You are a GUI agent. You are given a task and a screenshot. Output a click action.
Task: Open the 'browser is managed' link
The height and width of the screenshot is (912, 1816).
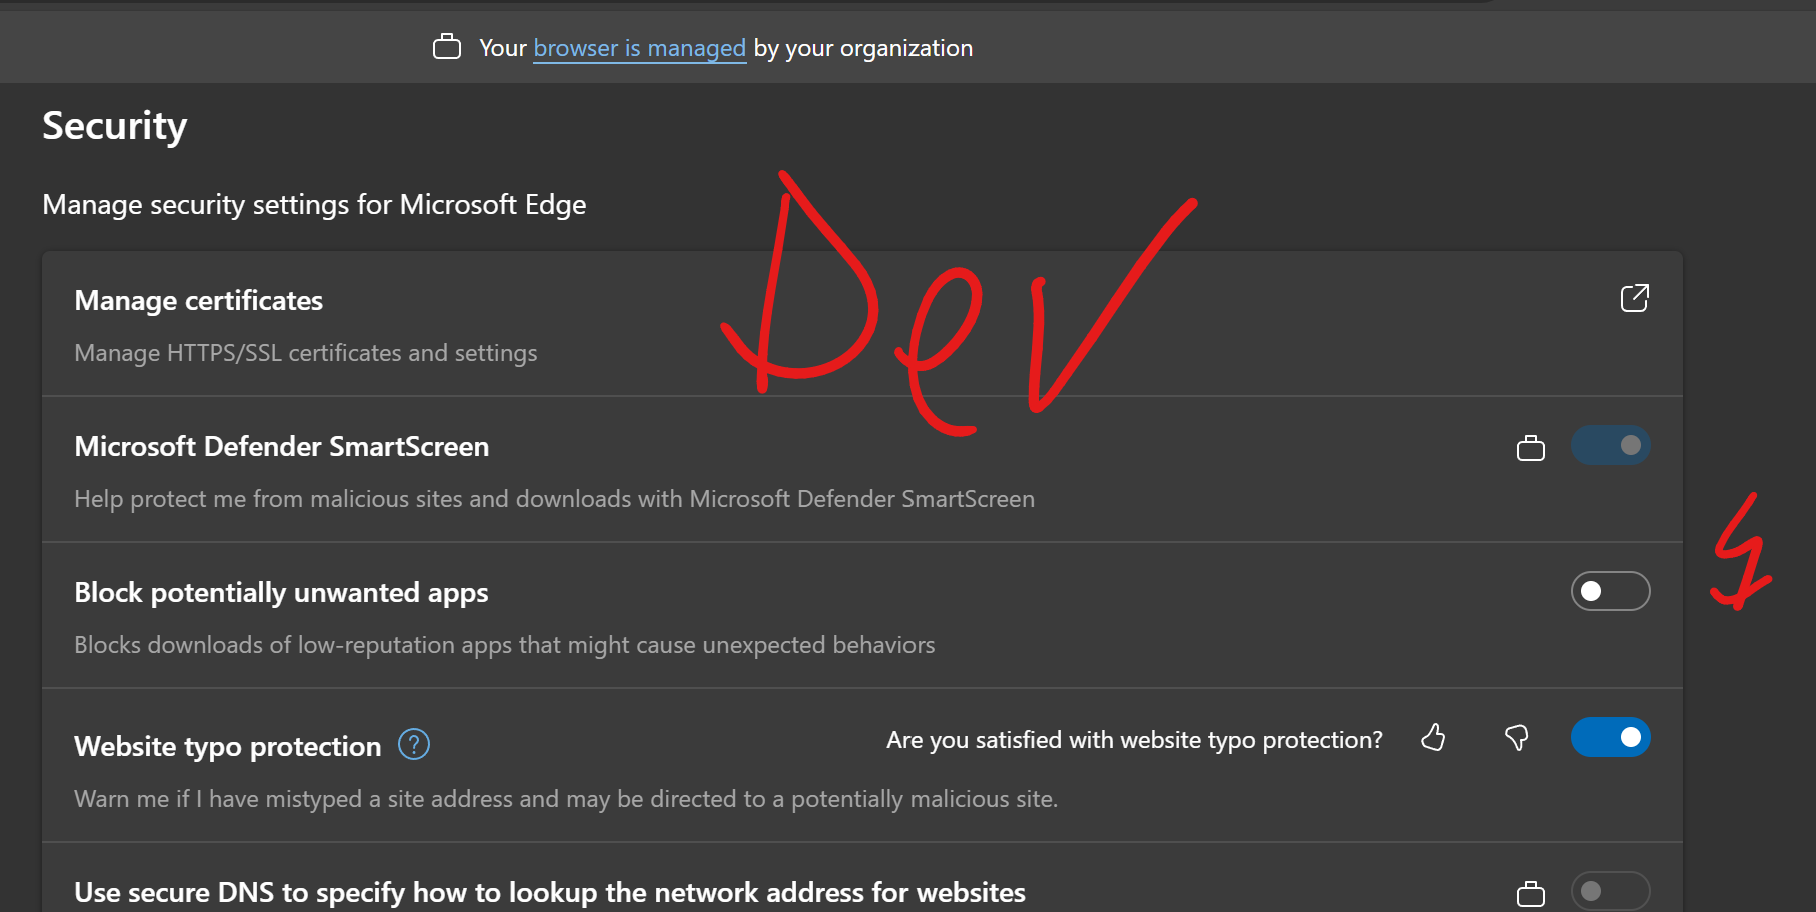pyautogui.click(x=639, y=48)
